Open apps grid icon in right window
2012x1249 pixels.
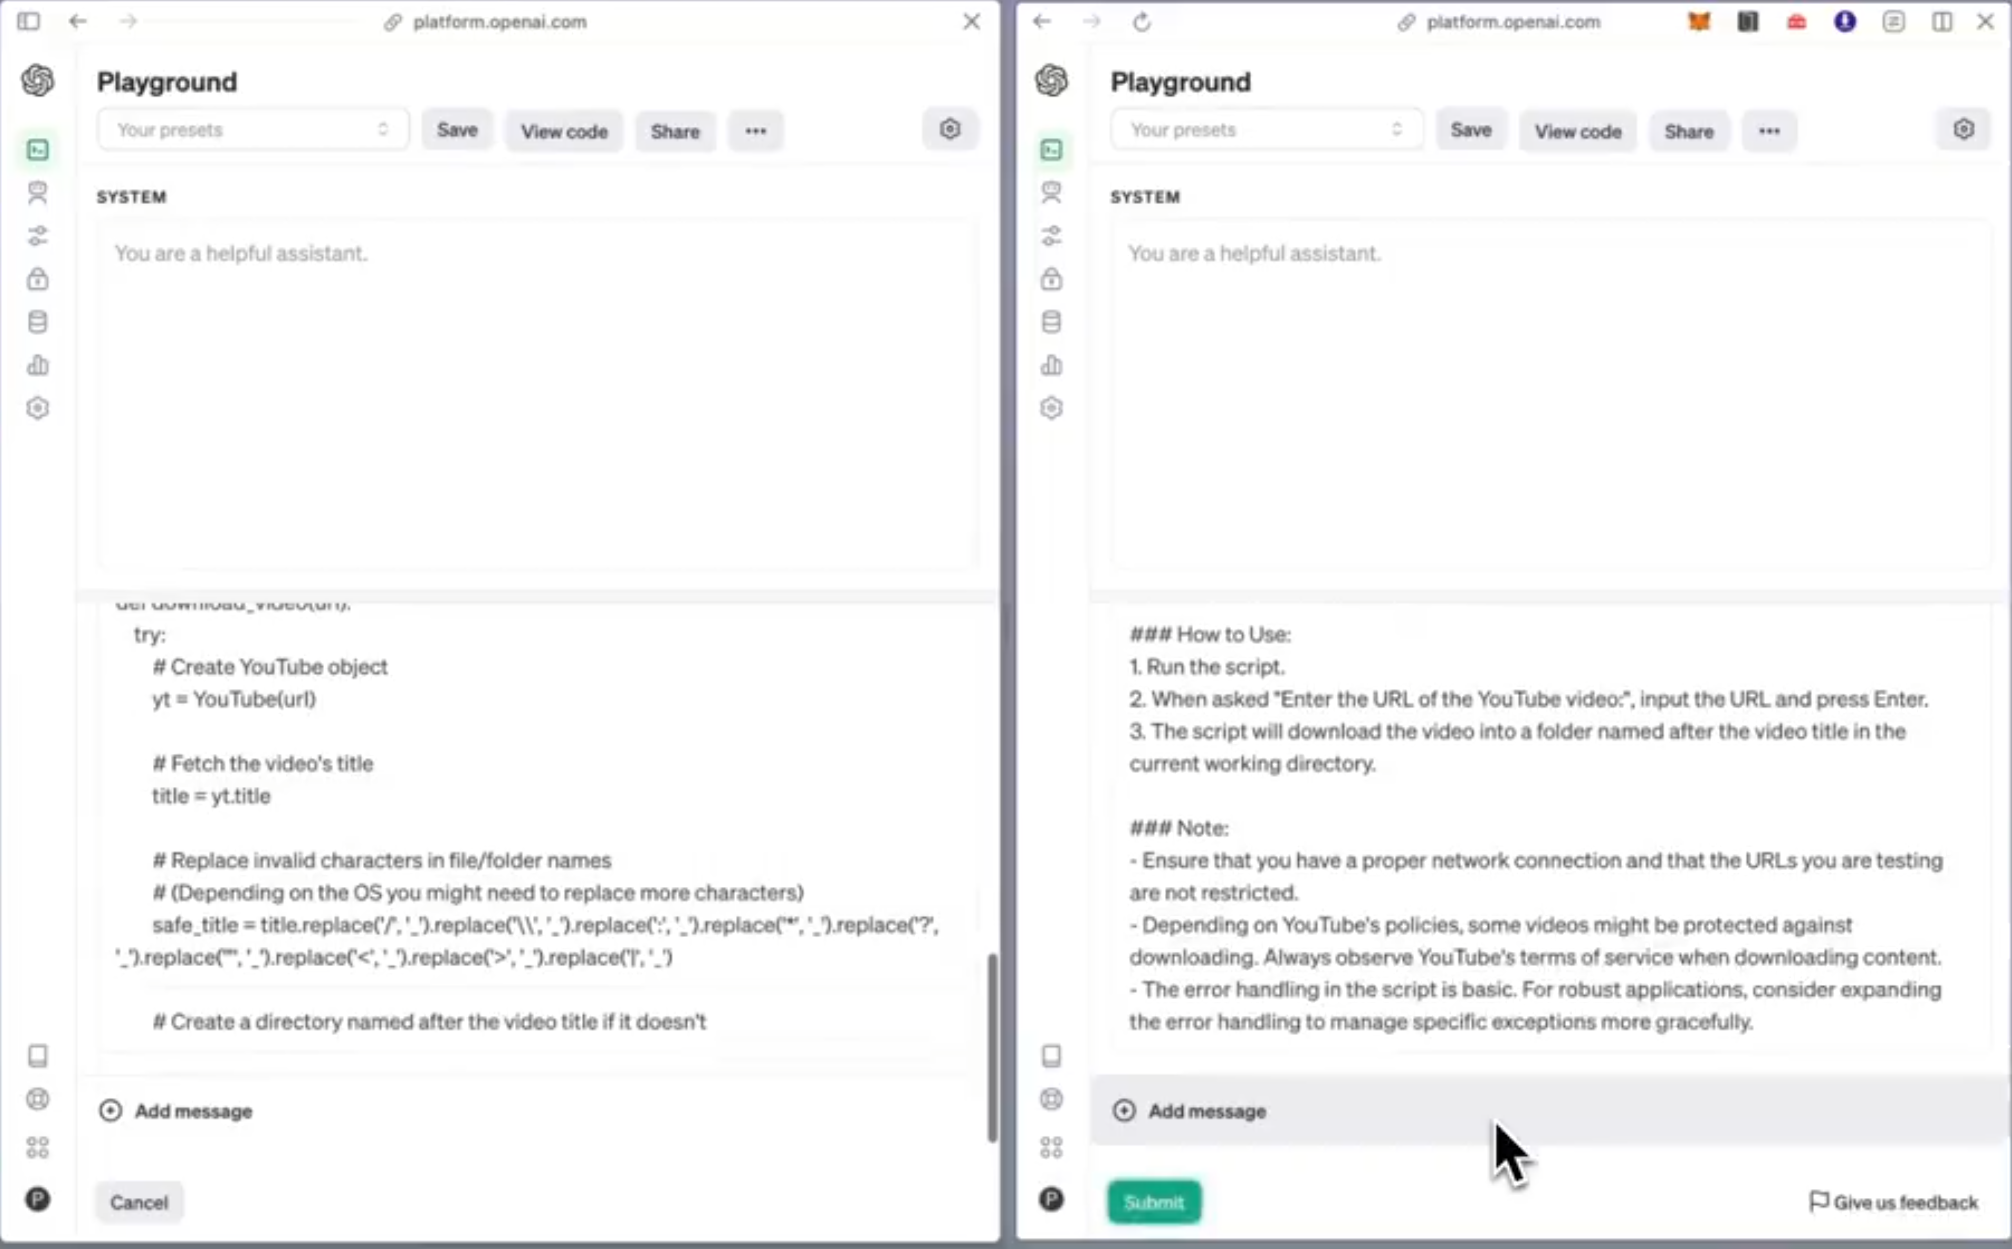1052,1147
